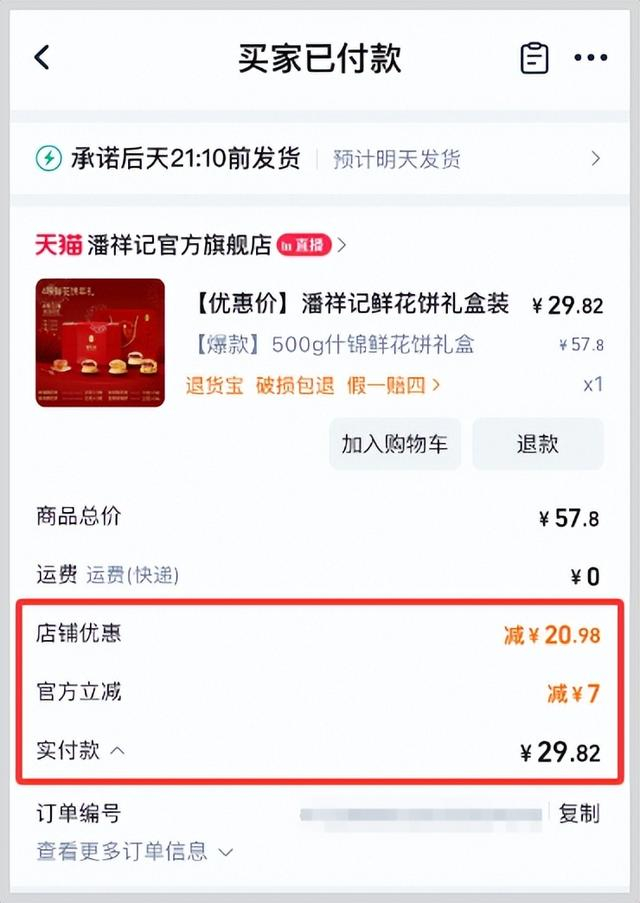Expand 查看更多订单信息
Viewport: 640px width, 903px height.
(x=135, y=852)
